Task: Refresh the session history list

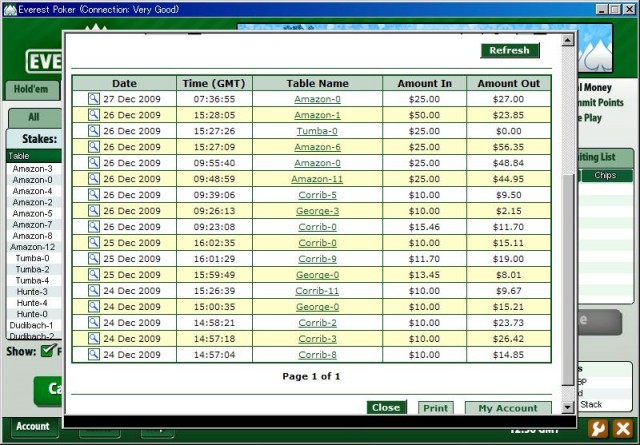Action: pos(510,50)
